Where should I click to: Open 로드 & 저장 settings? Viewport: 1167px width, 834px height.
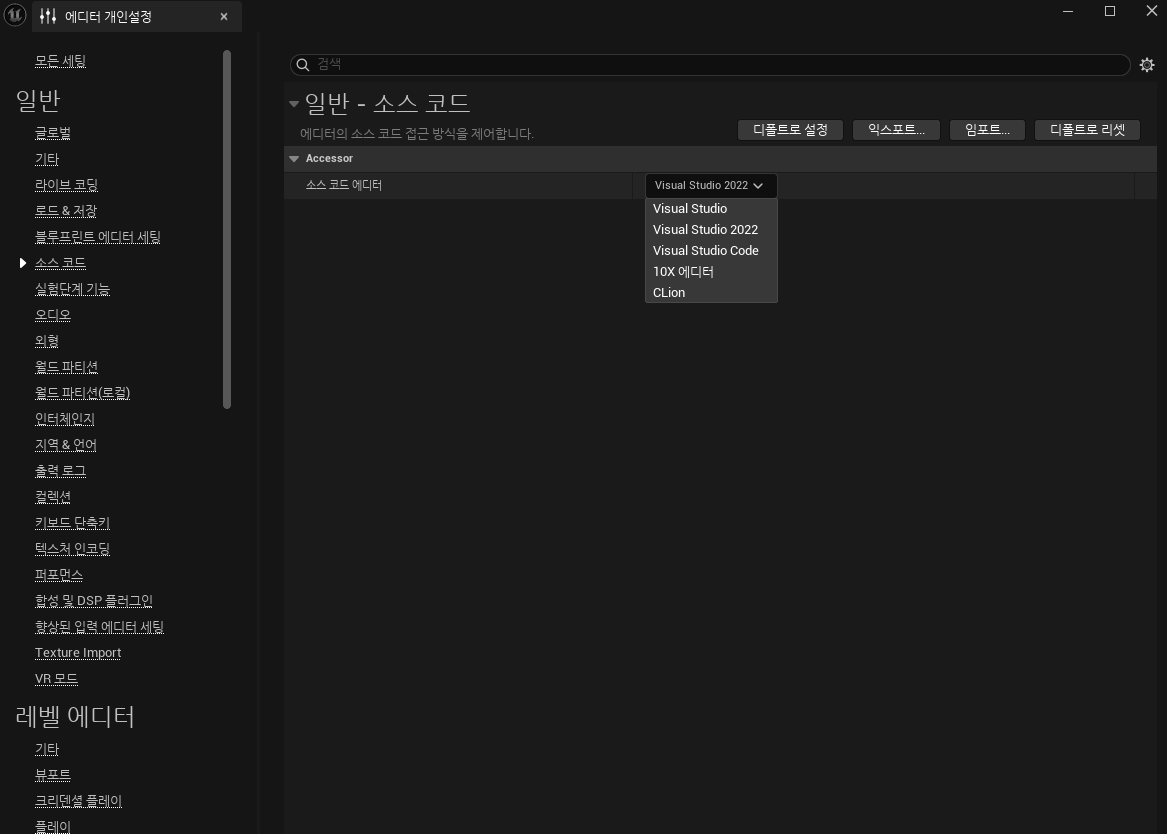click(x=65, y=211)
